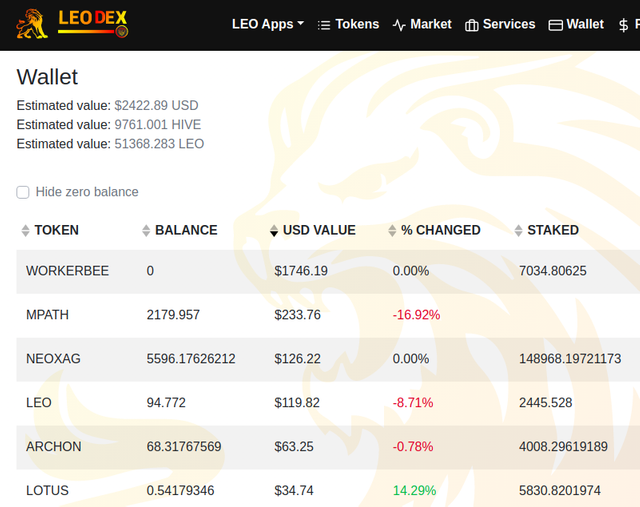The width and height of the screenshot is (640, 507).
Task: Click the ARCHON staked 4008.29619189
Action: 563,447
